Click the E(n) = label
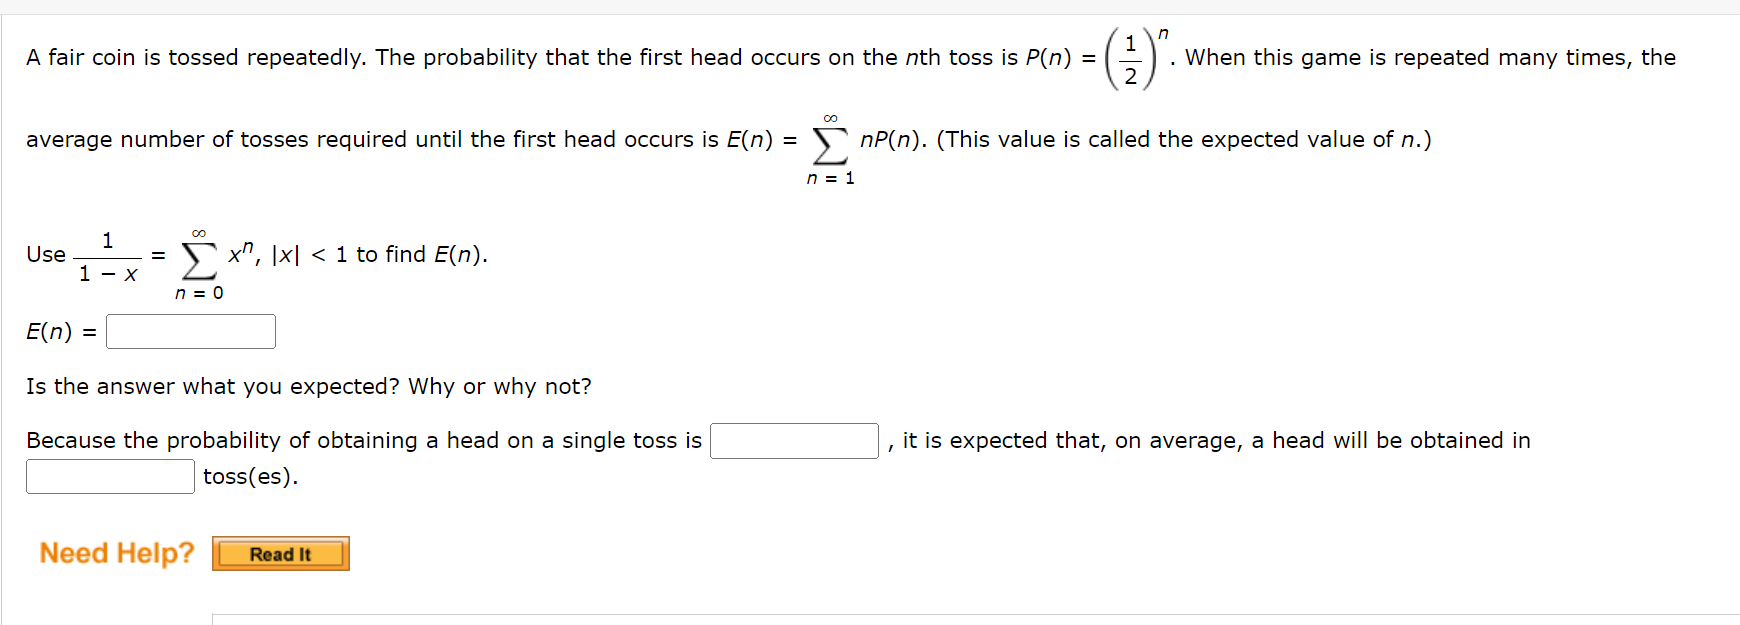The height and width of the screenshot is (625, 1740). tap(60, 331)
